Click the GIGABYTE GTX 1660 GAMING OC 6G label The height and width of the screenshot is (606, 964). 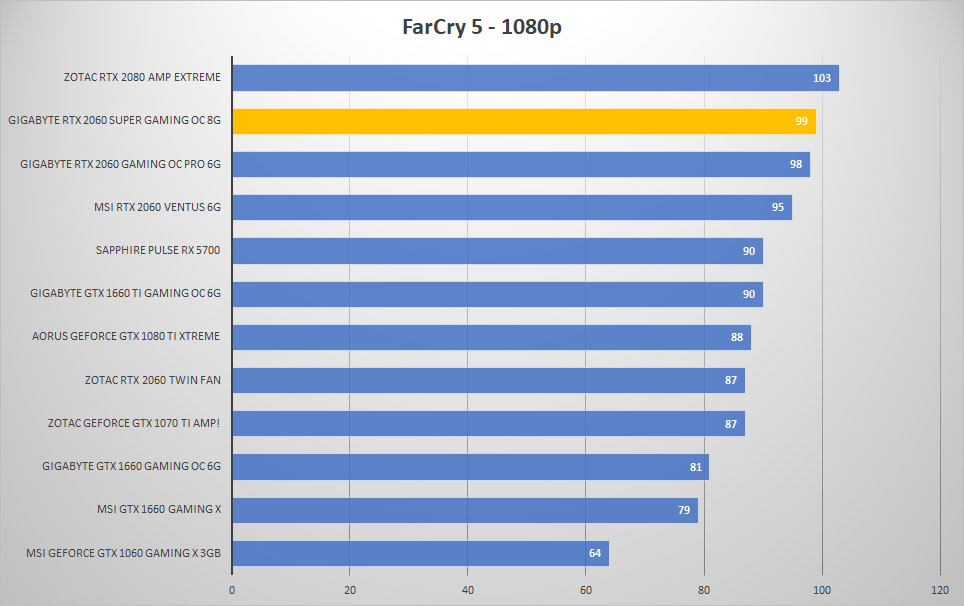pyautogui.click(x=132, y=466)
